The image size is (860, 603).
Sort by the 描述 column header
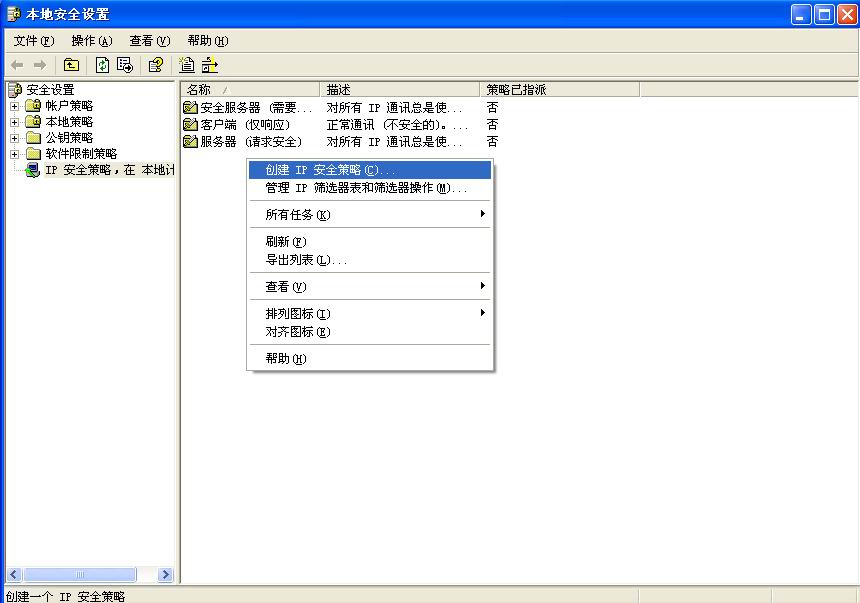point(399,89)
